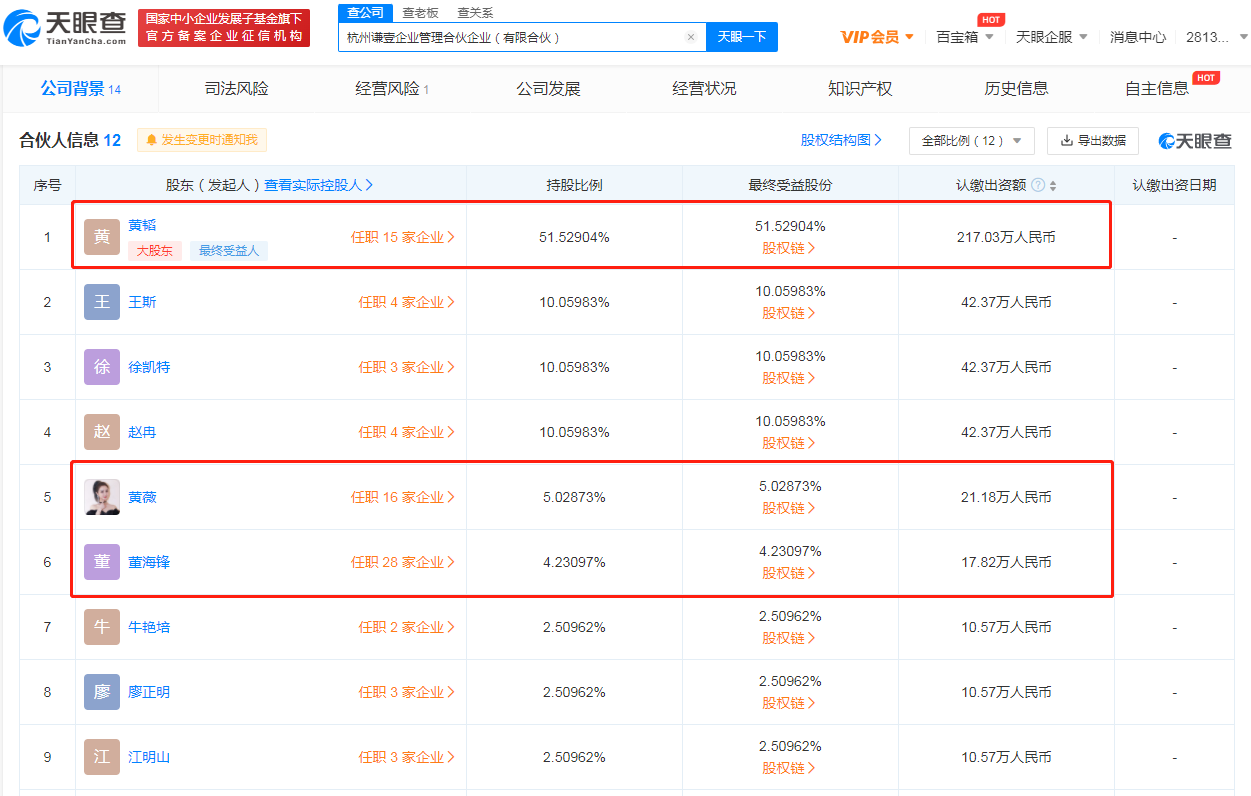Expand the 百宝箱 menu
Viewport: 1251px width, 796px height.
tap(965, 37)
